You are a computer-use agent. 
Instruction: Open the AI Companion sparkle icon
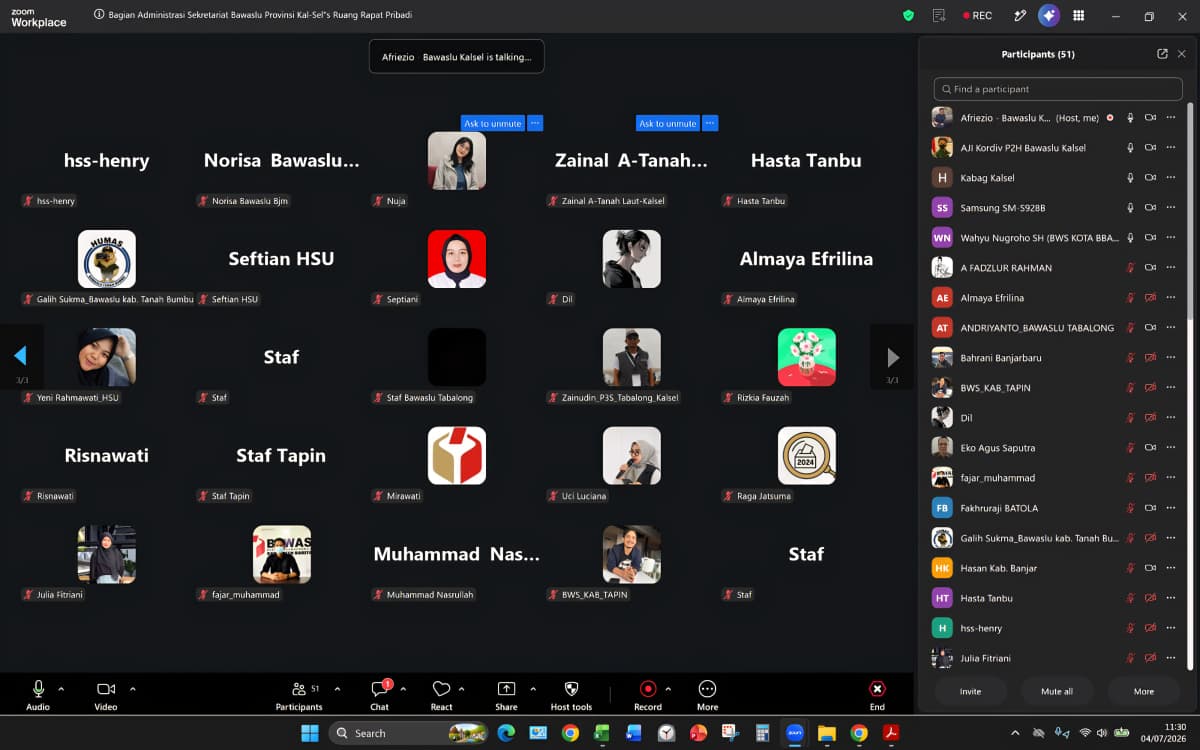click(1049, 15)
